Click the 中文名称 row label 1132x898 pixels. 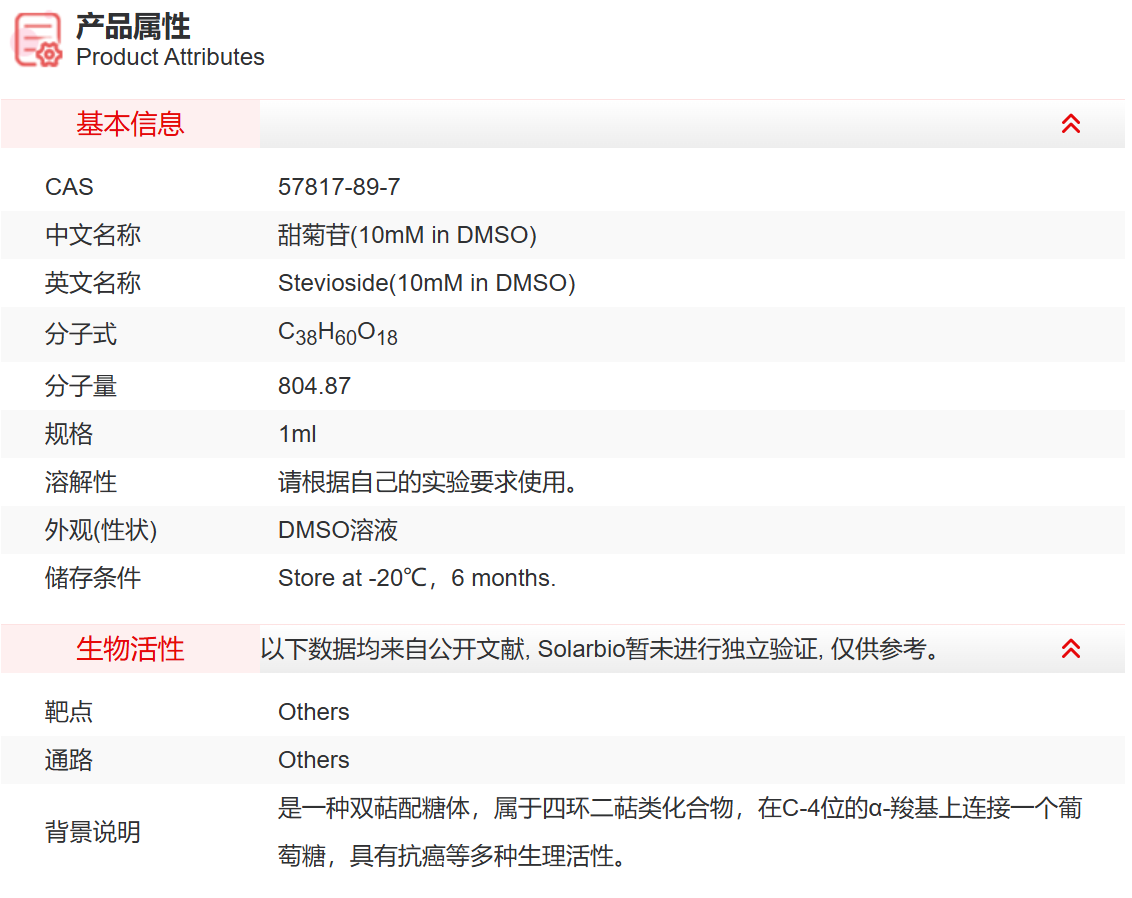point(93,234)
